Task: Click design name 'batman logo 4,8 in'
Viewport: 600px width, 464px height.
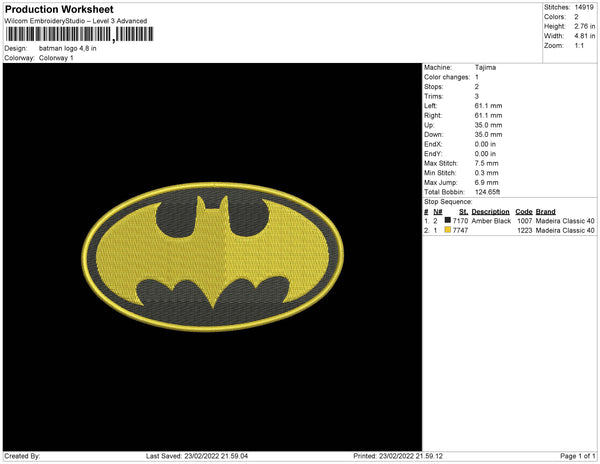Action: point(67,49)
